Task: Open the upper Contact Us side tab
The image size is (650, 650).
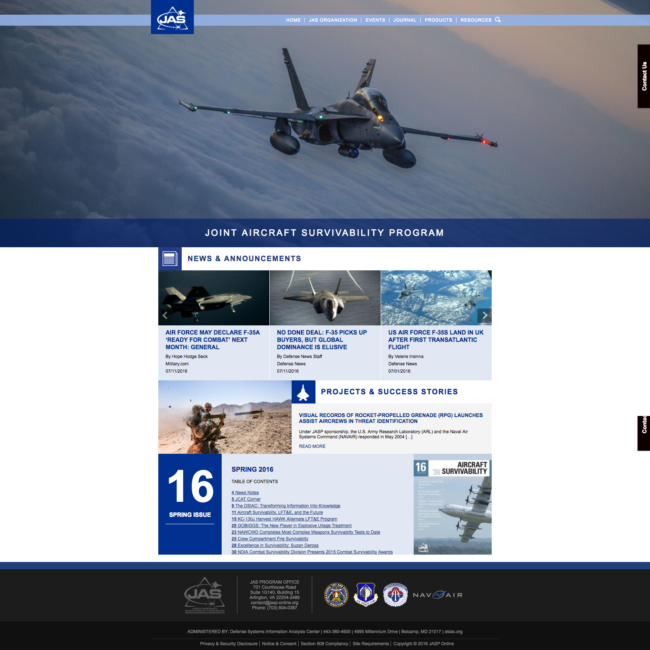Action: (644, 76)
